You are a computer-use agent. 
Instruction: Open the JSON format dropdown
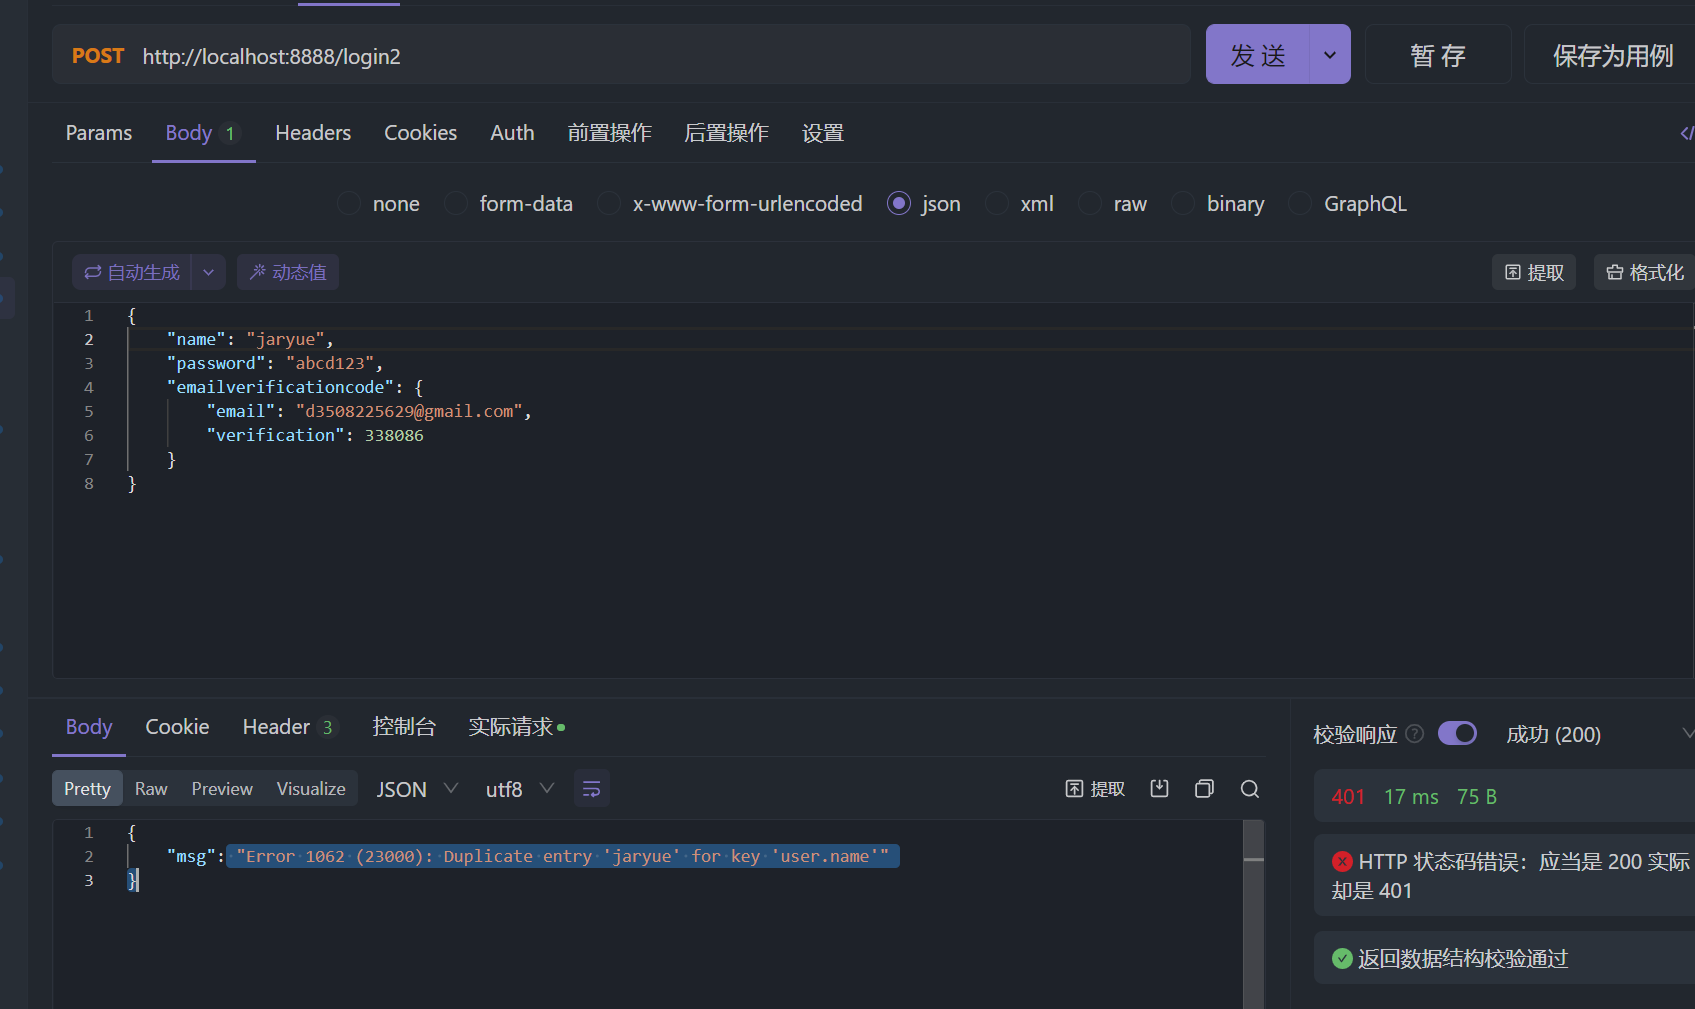point(417,789)
